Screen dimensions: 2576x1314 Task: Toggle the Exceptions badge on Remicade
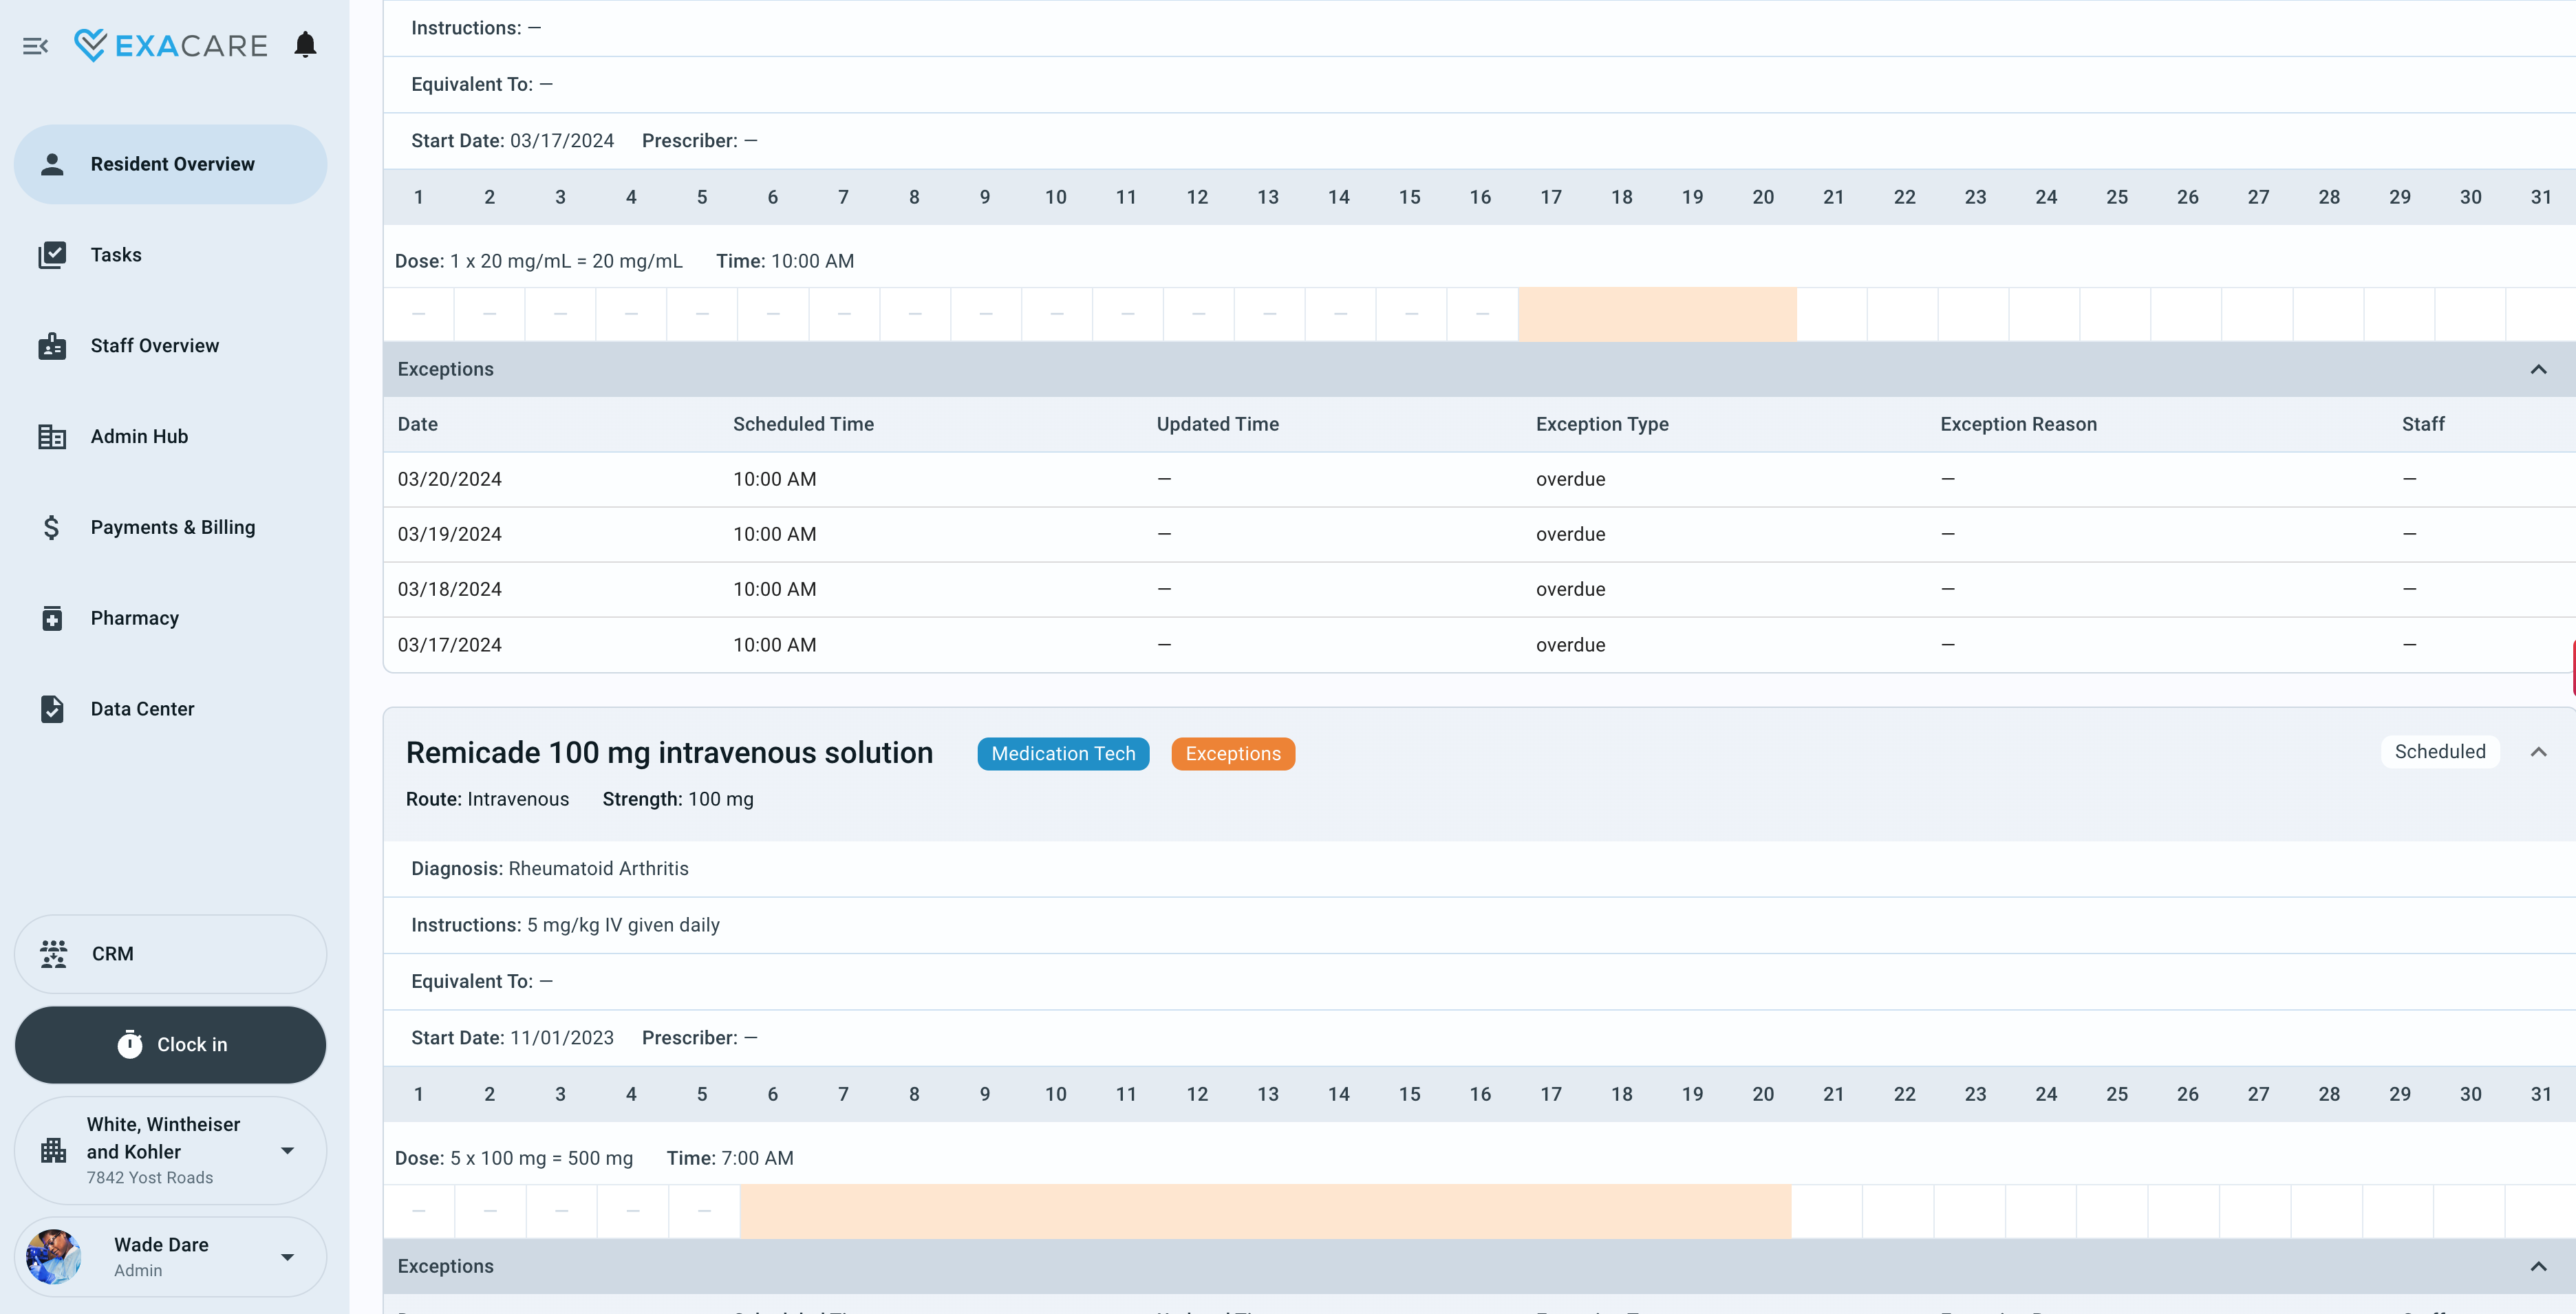point(1233,753)
